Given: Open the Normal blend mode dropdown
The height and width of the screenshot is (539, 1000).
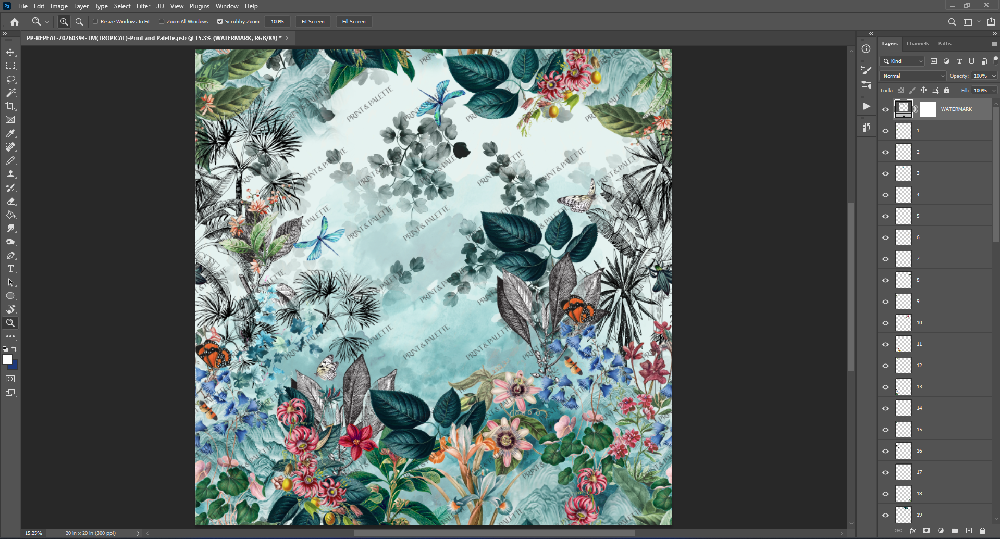Looking at the screenshot, I should click(913, 76).
